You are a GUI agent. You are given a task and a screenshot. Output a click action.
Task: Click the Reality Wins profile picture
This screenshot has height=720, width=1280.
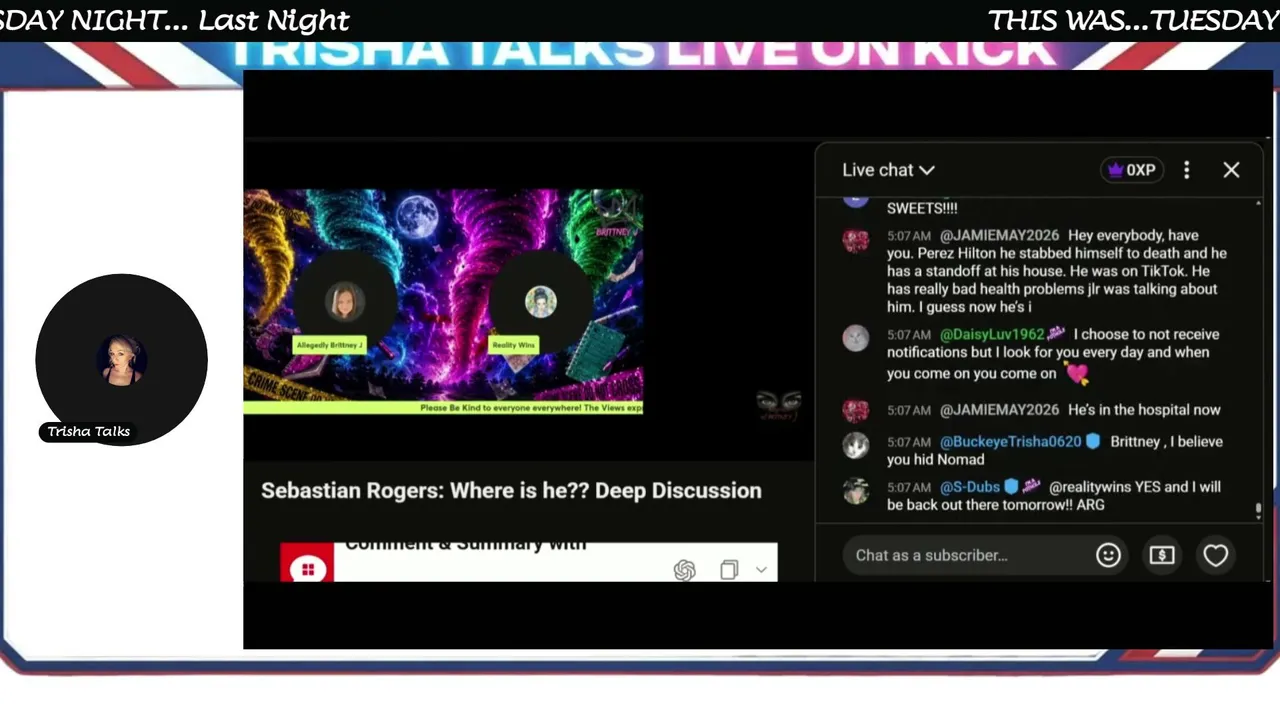click(540, 302)
